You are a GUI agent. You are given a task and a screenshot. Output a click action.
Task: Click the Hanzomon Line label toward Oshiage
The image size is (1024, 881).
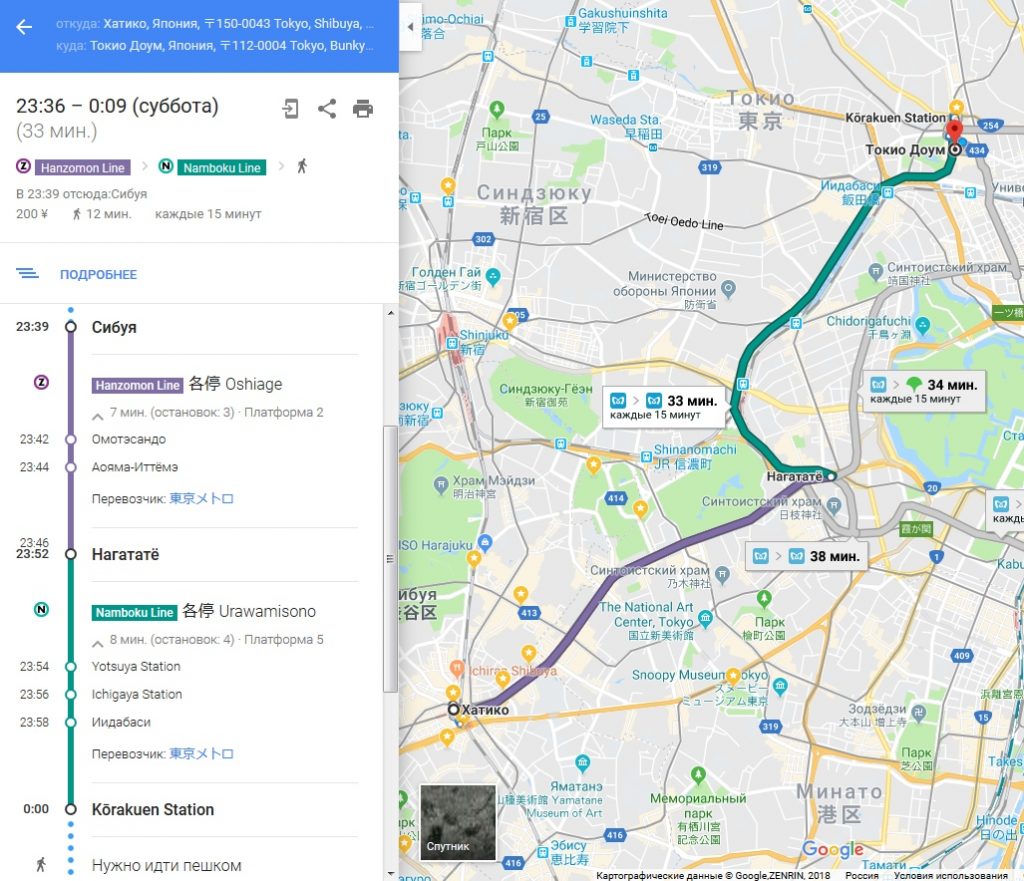136,385
